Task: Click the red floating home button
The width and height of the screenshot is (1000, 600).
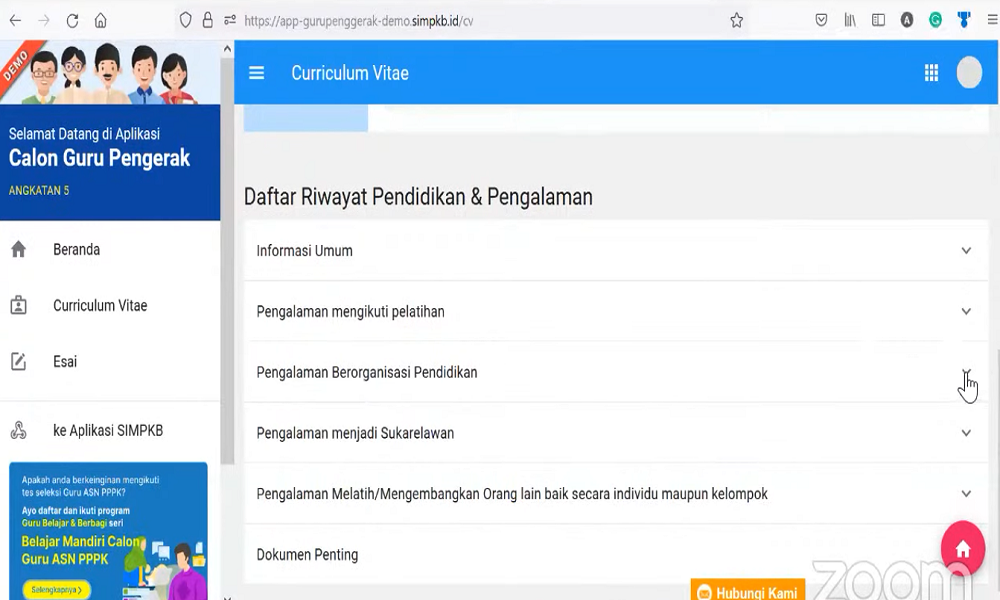Action: (x=962, y=549)
